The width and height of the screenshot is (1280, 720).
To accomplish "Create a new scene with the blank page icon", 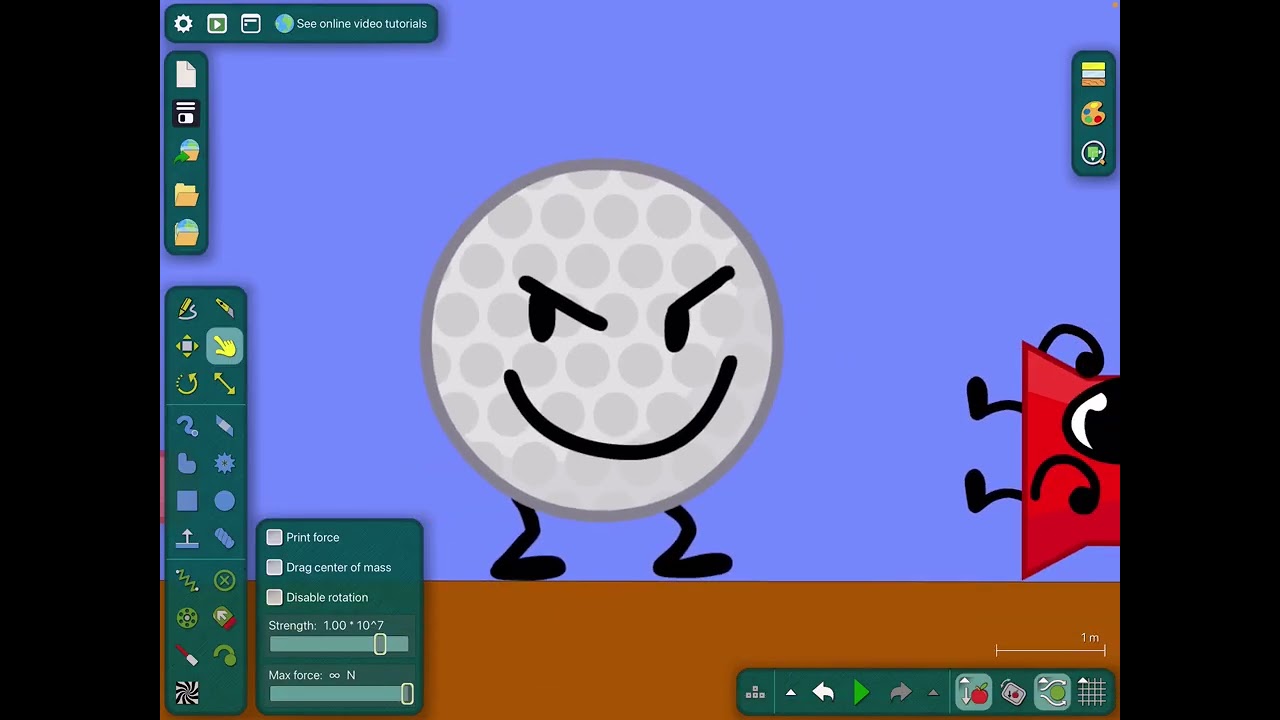I will click(187, 74).
